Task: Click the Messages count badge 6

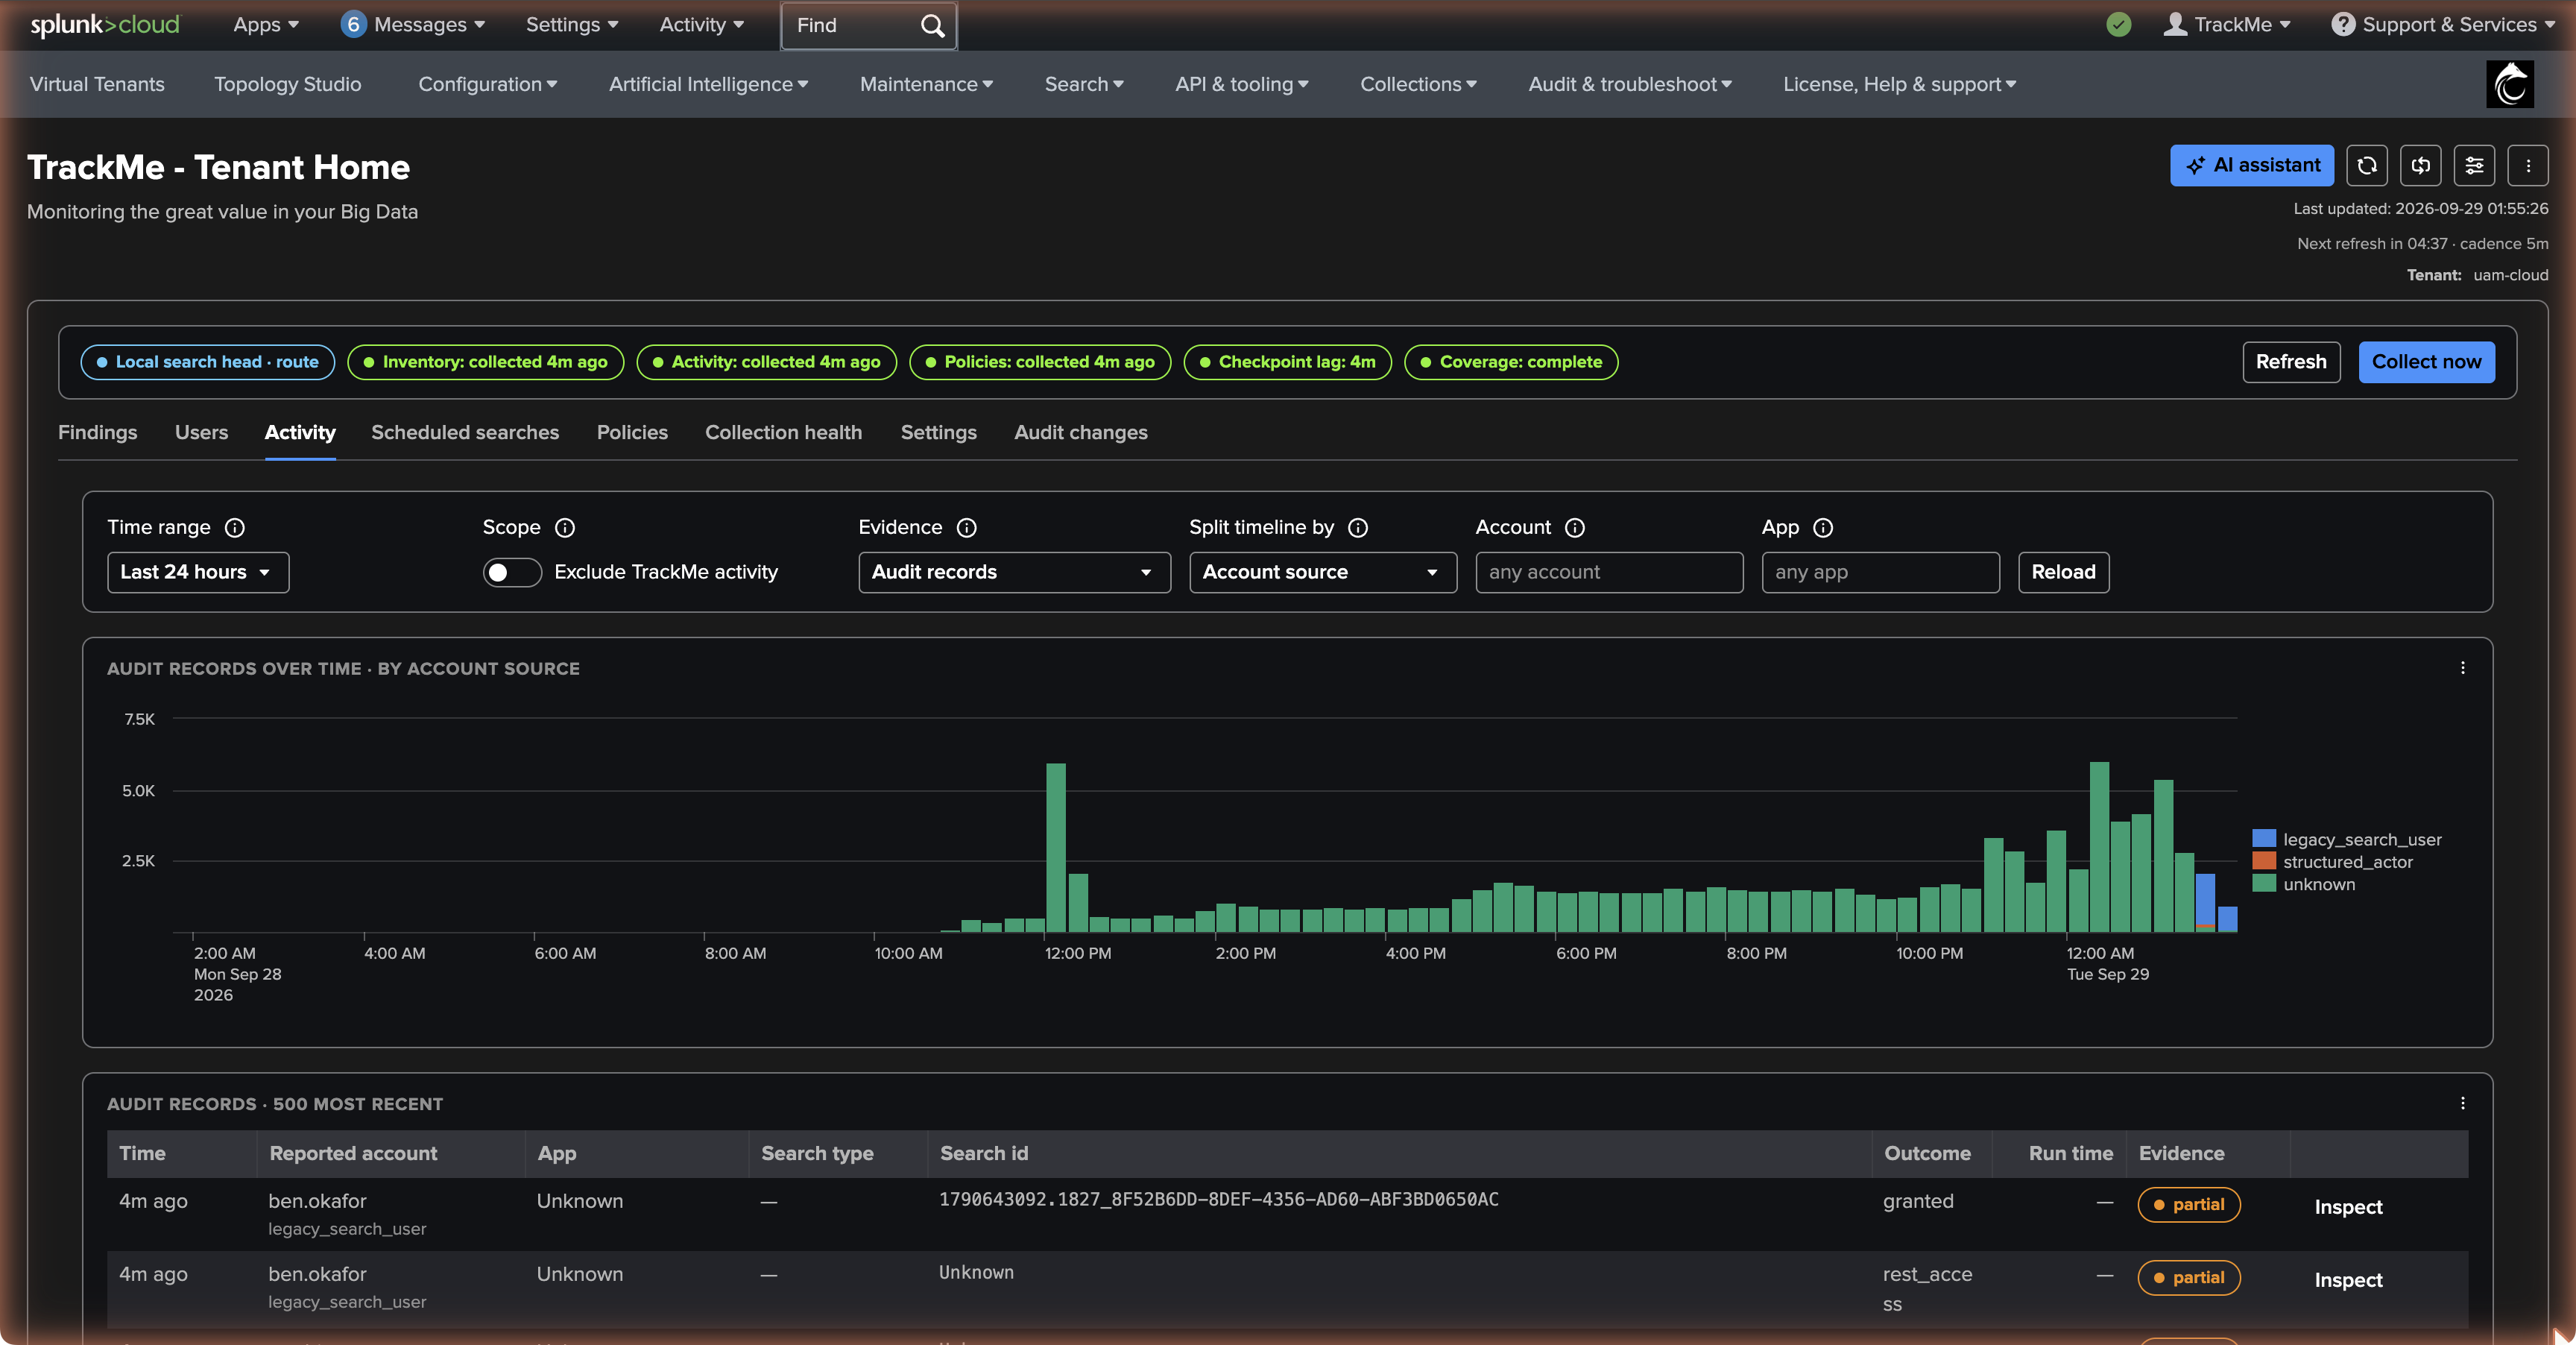Action: click(352, 25)
